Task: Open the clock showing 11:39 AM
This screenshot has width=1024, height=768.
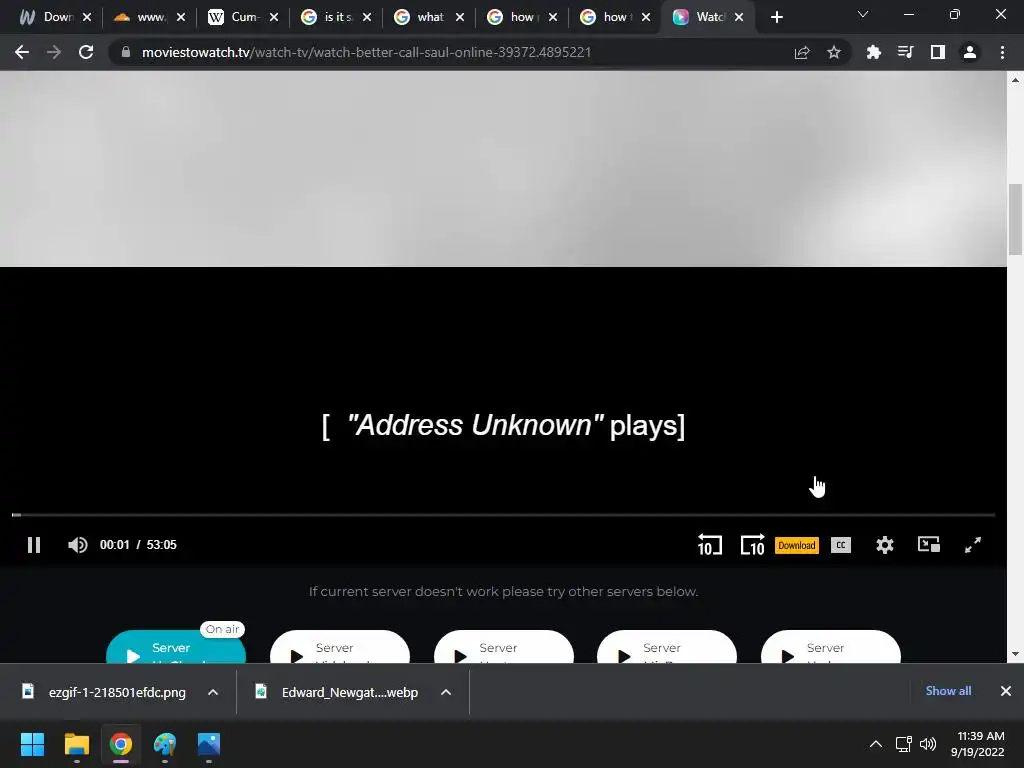Action: click(x=978, y=744)
